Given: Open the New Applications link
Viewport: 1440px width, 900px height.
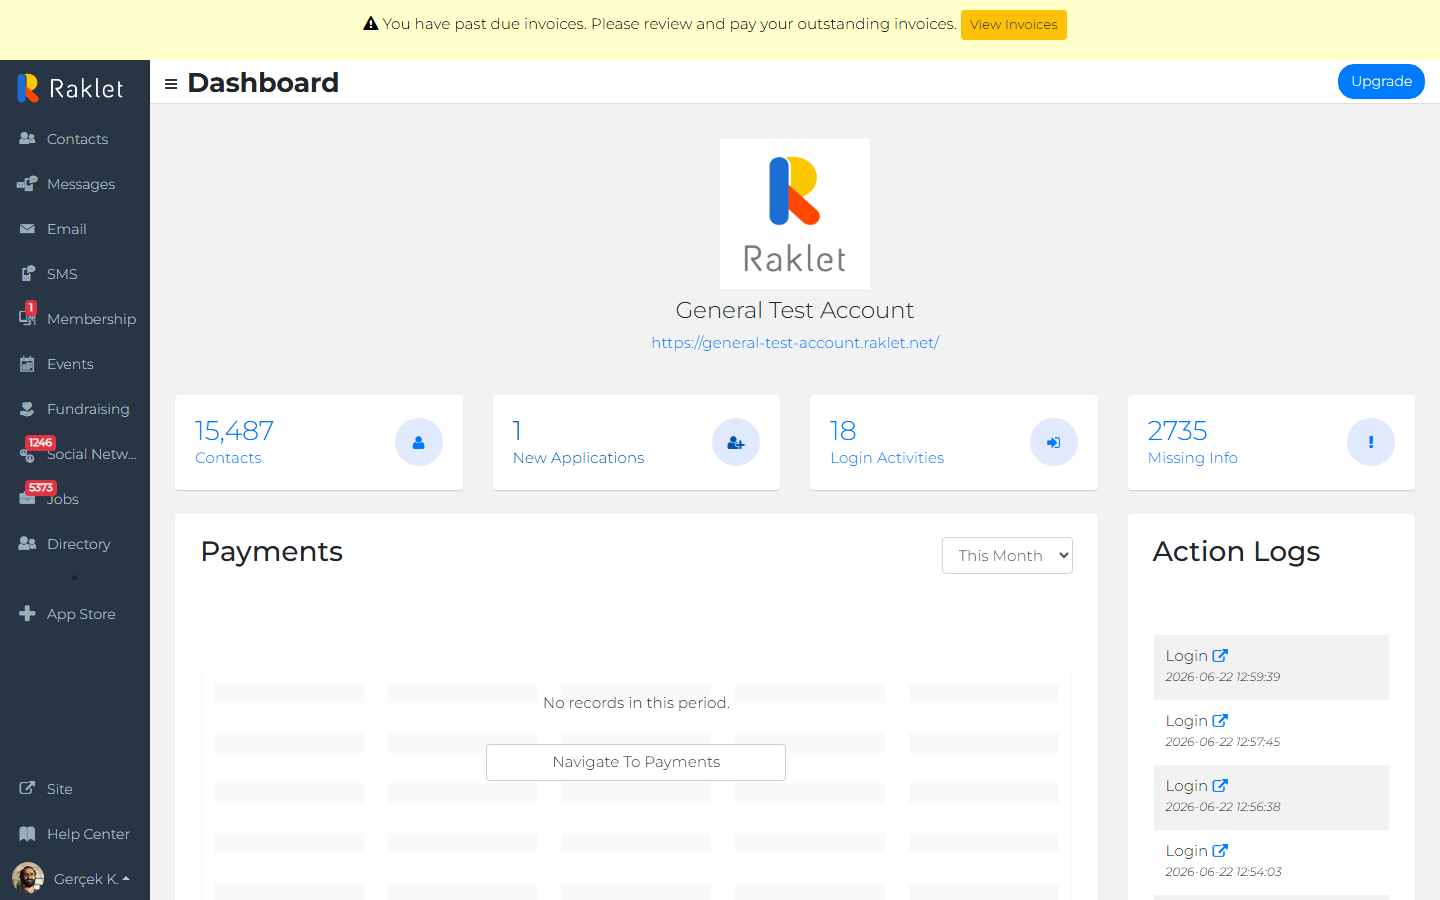Looking at the screenshot, I should coord(578,442).
